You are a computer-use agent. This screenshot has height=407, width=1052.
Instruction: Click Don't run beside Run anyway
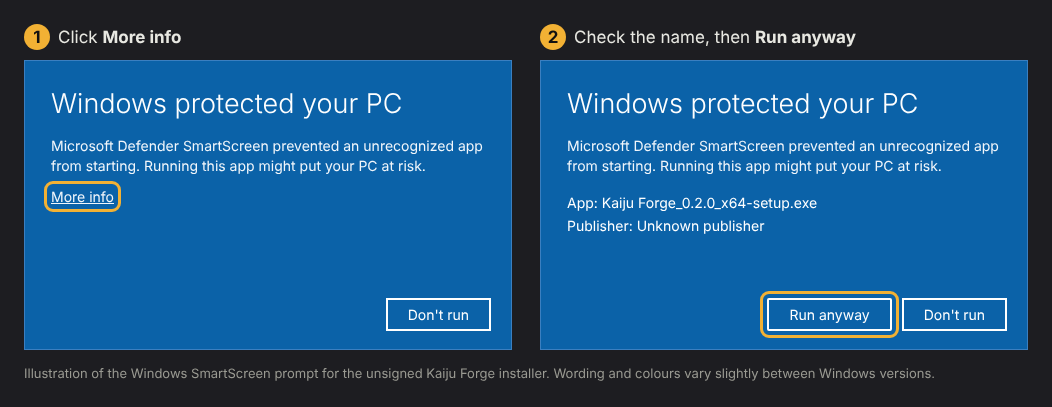click(x=954, y=314)
